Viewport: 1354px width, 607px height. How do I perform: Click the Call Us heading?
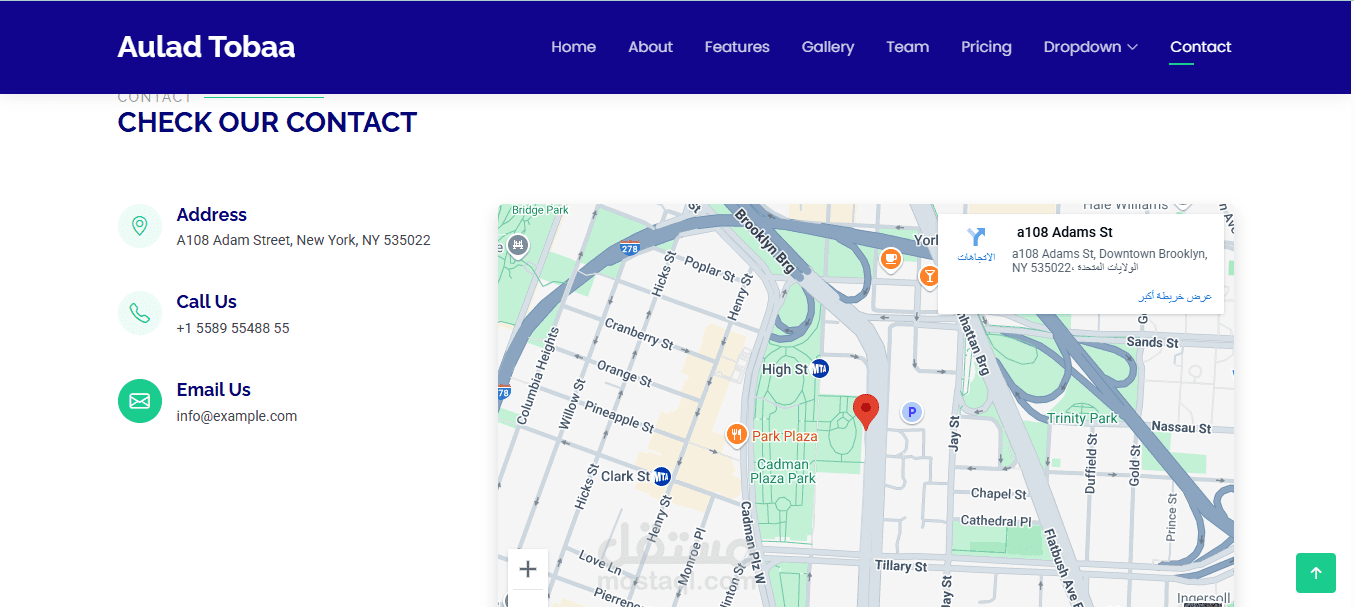(x=206, y=302)
